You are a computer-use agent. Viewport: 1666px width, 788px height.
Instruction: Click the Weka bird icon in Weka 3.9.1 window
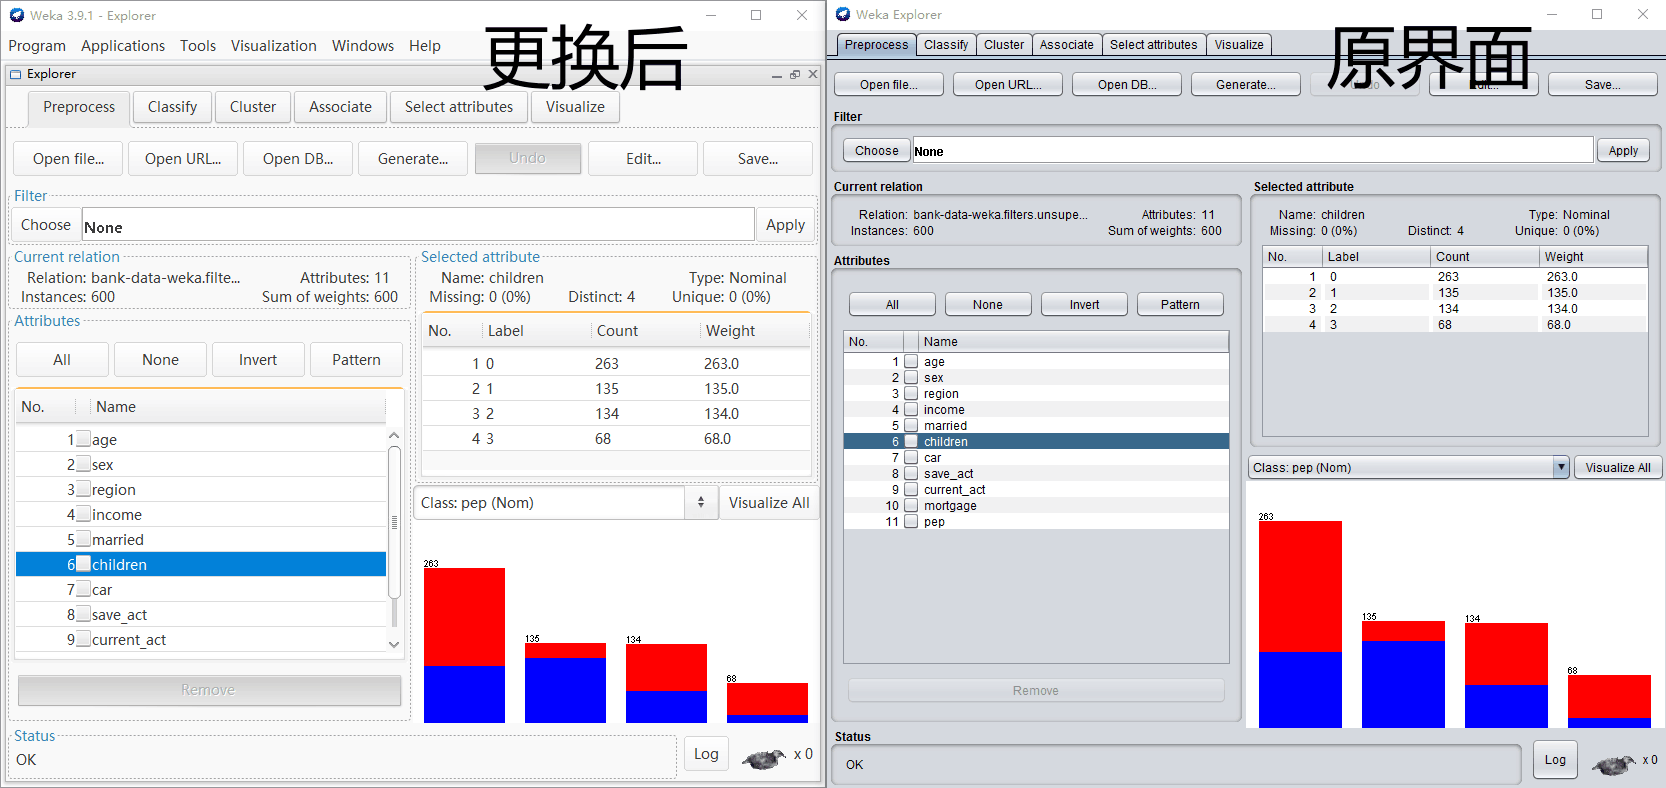coord(764,759)
